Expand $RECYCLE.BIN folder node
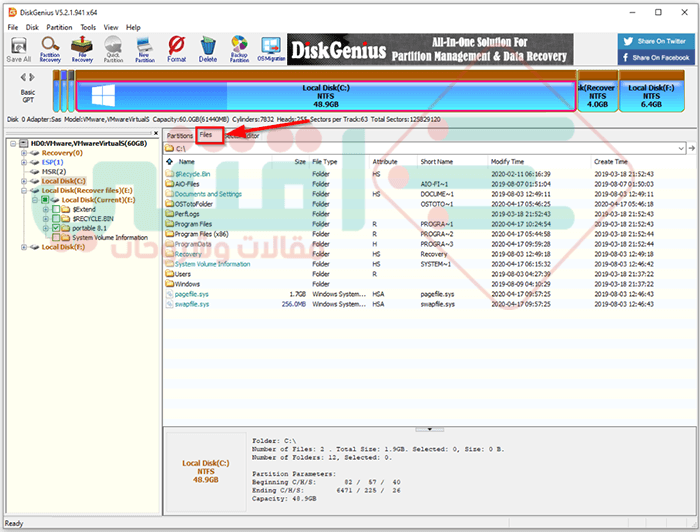This screenshot has width=700, height=532. [x=46, y=218]
